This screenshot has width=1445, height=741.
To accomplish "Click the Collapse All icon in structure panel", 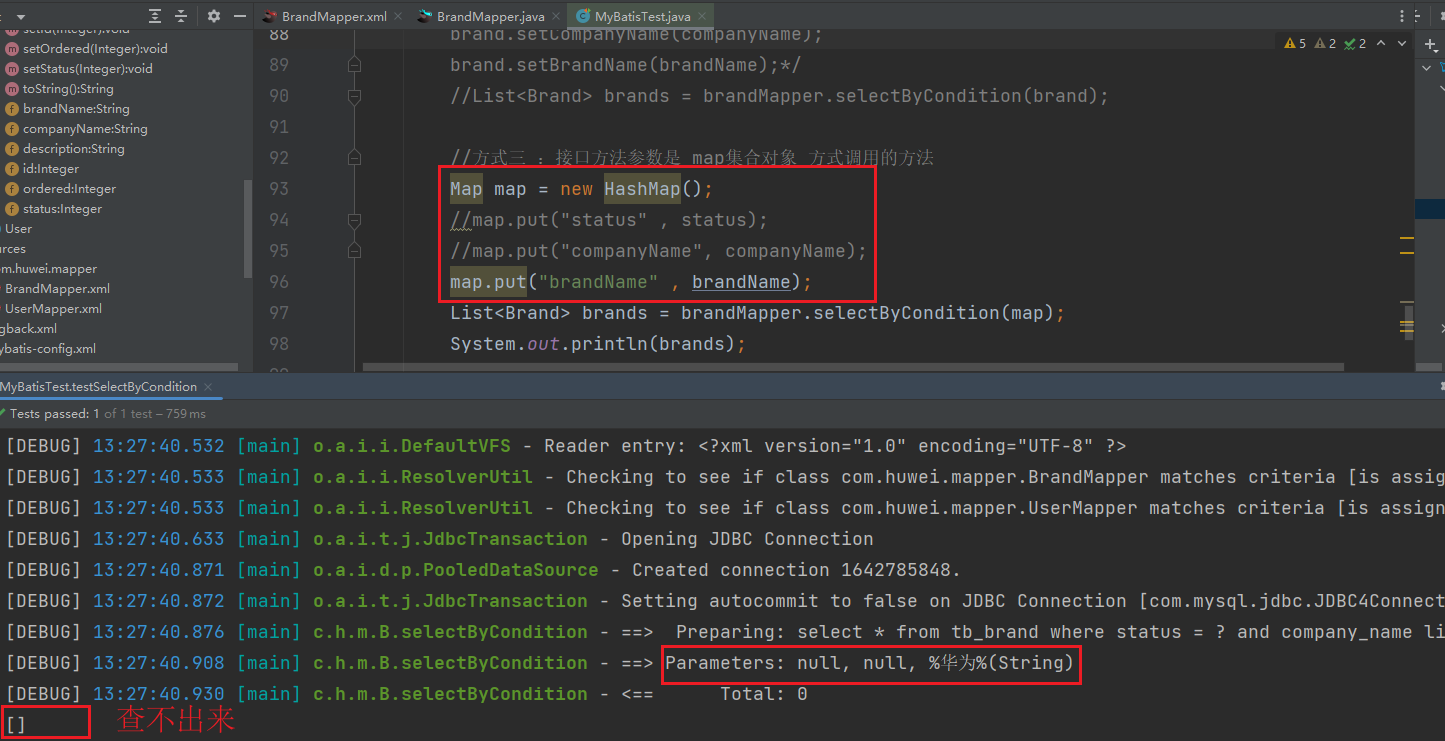I will tap(181, 16).
